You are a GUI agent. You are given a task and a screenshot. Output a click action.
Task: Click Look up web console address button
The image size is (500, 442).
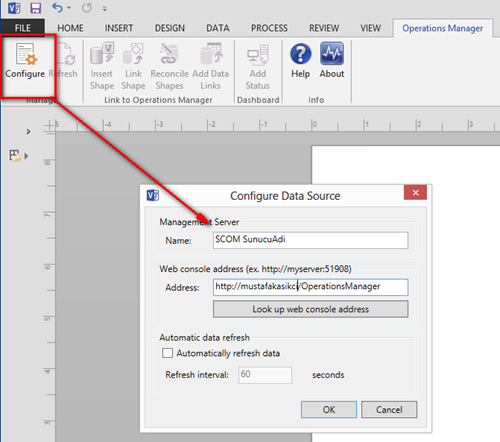(310, 309)
